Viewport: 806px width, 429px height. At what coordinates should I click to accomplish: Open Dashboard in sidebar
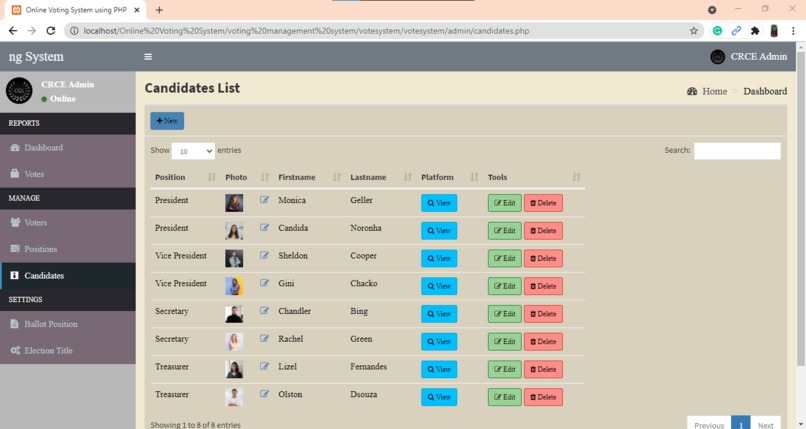[x=68, y=147]
